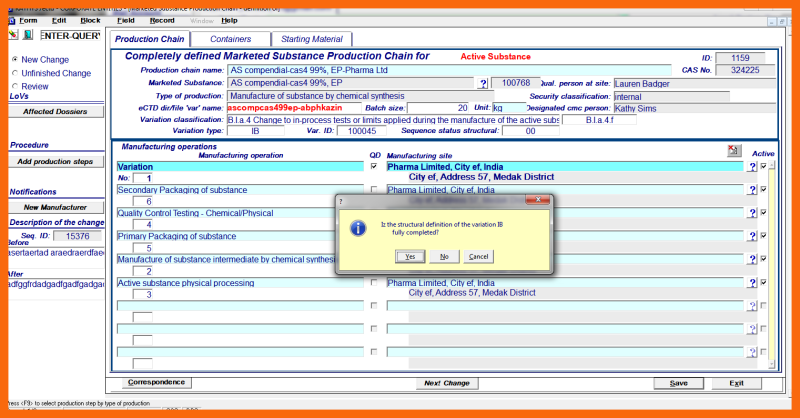Image resolution: width=800 pixels, height=418 pixels.
Task: Click the Affected Dossiers button
Action: 55,111
